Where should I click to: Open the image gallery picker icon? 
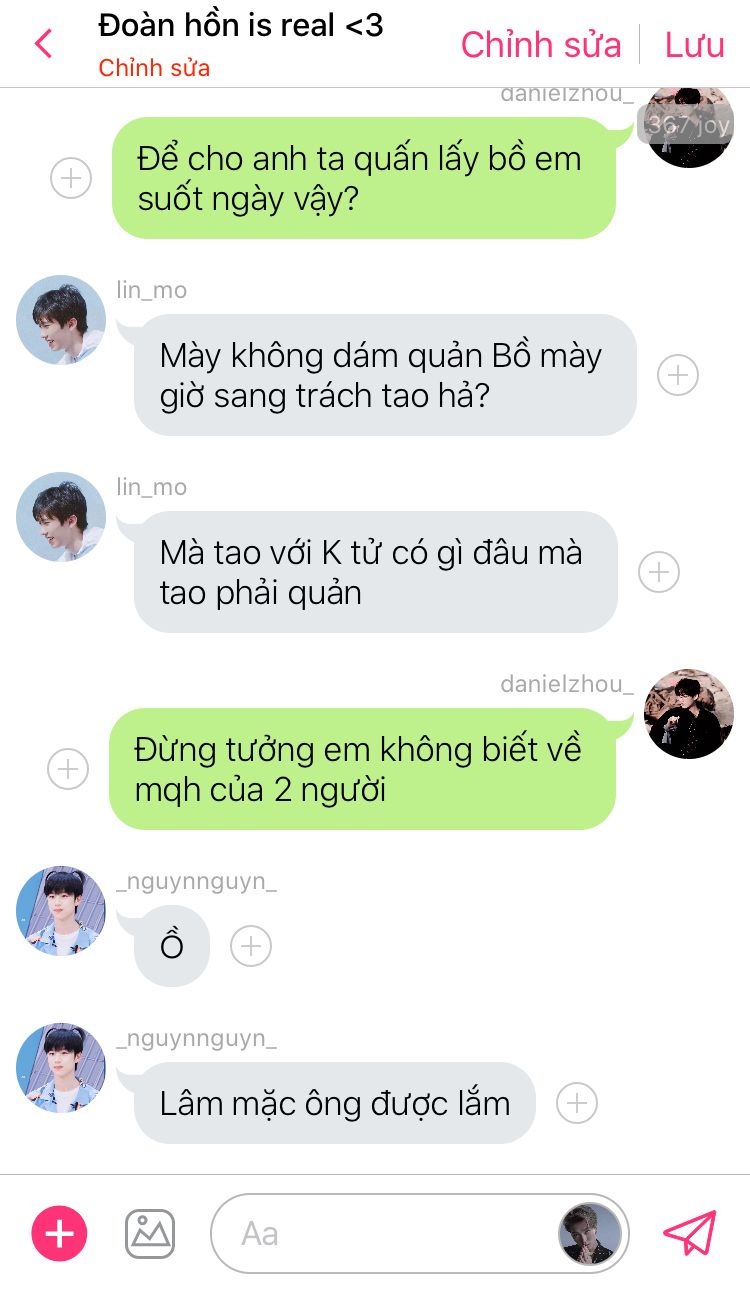pos(150,1234)
